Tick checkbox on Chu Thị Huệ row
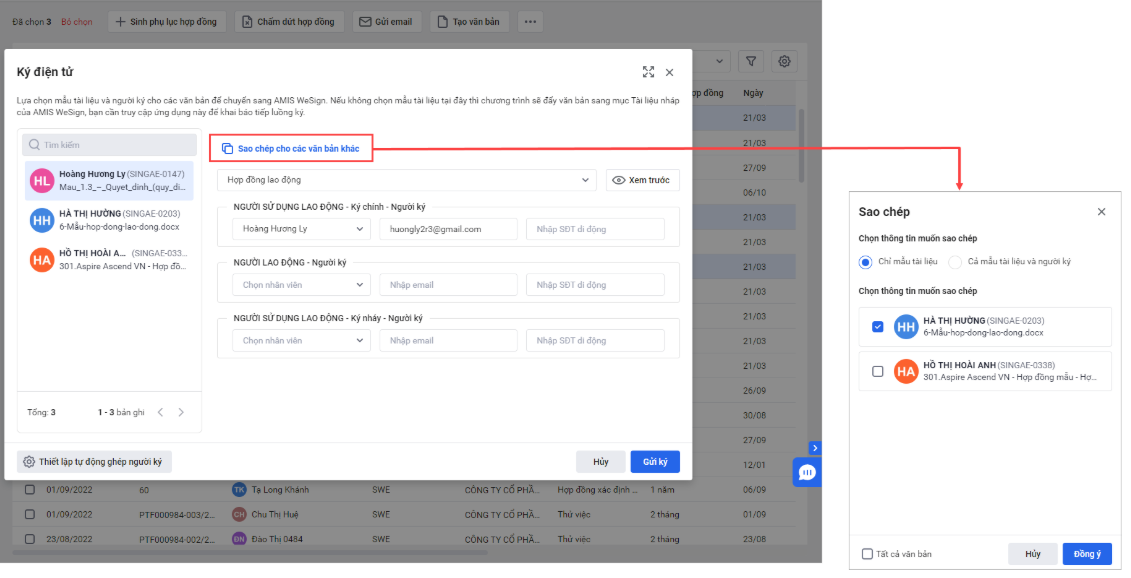1131x578 pixels. tap(30, 514)
